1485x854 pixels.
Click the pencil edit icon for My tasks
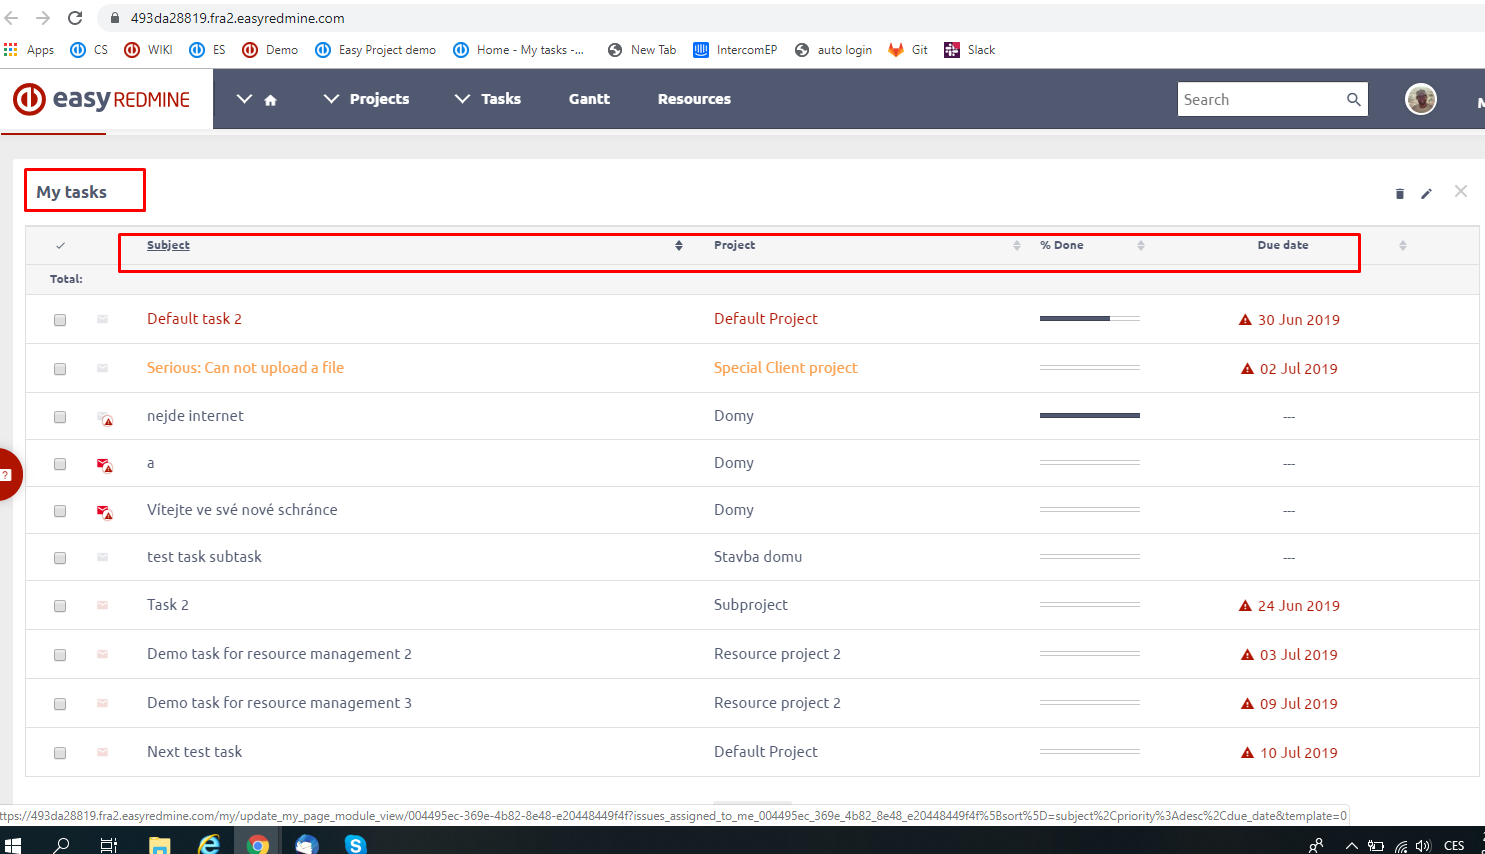tap(1427, 194)
